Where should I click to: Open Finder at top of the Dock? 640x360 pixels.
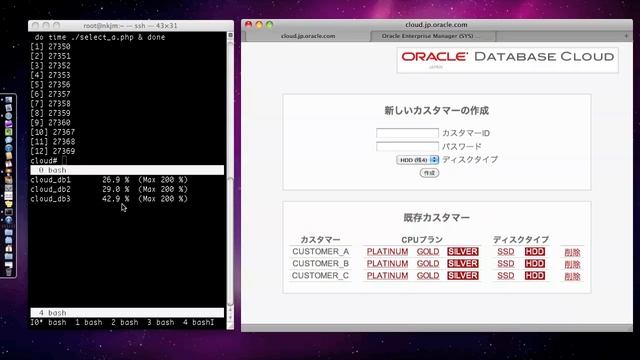pos(9,100)
